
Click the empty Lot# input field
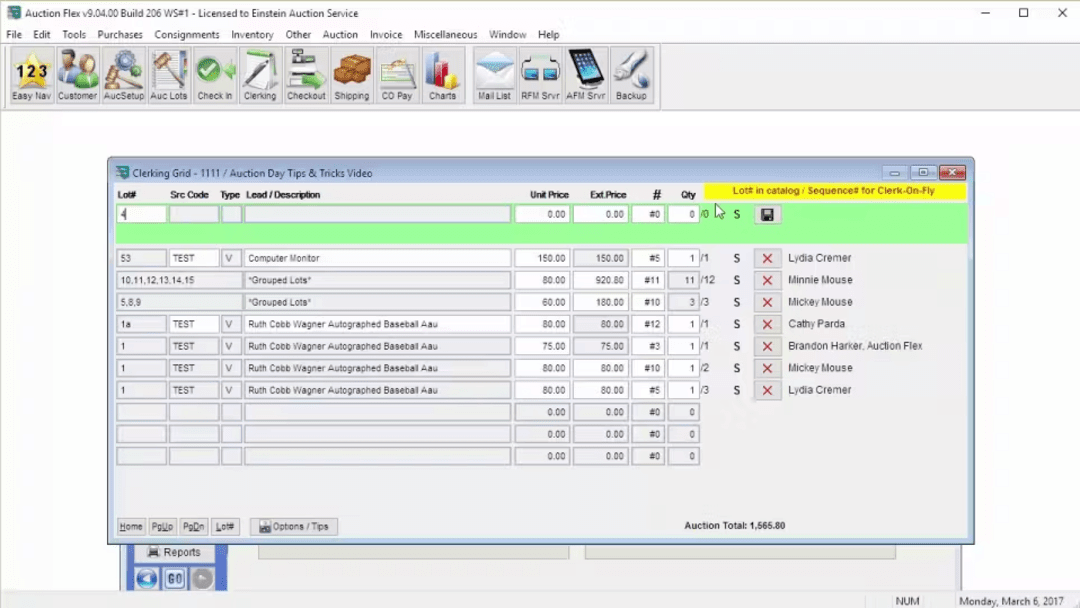tap(140, 214)
